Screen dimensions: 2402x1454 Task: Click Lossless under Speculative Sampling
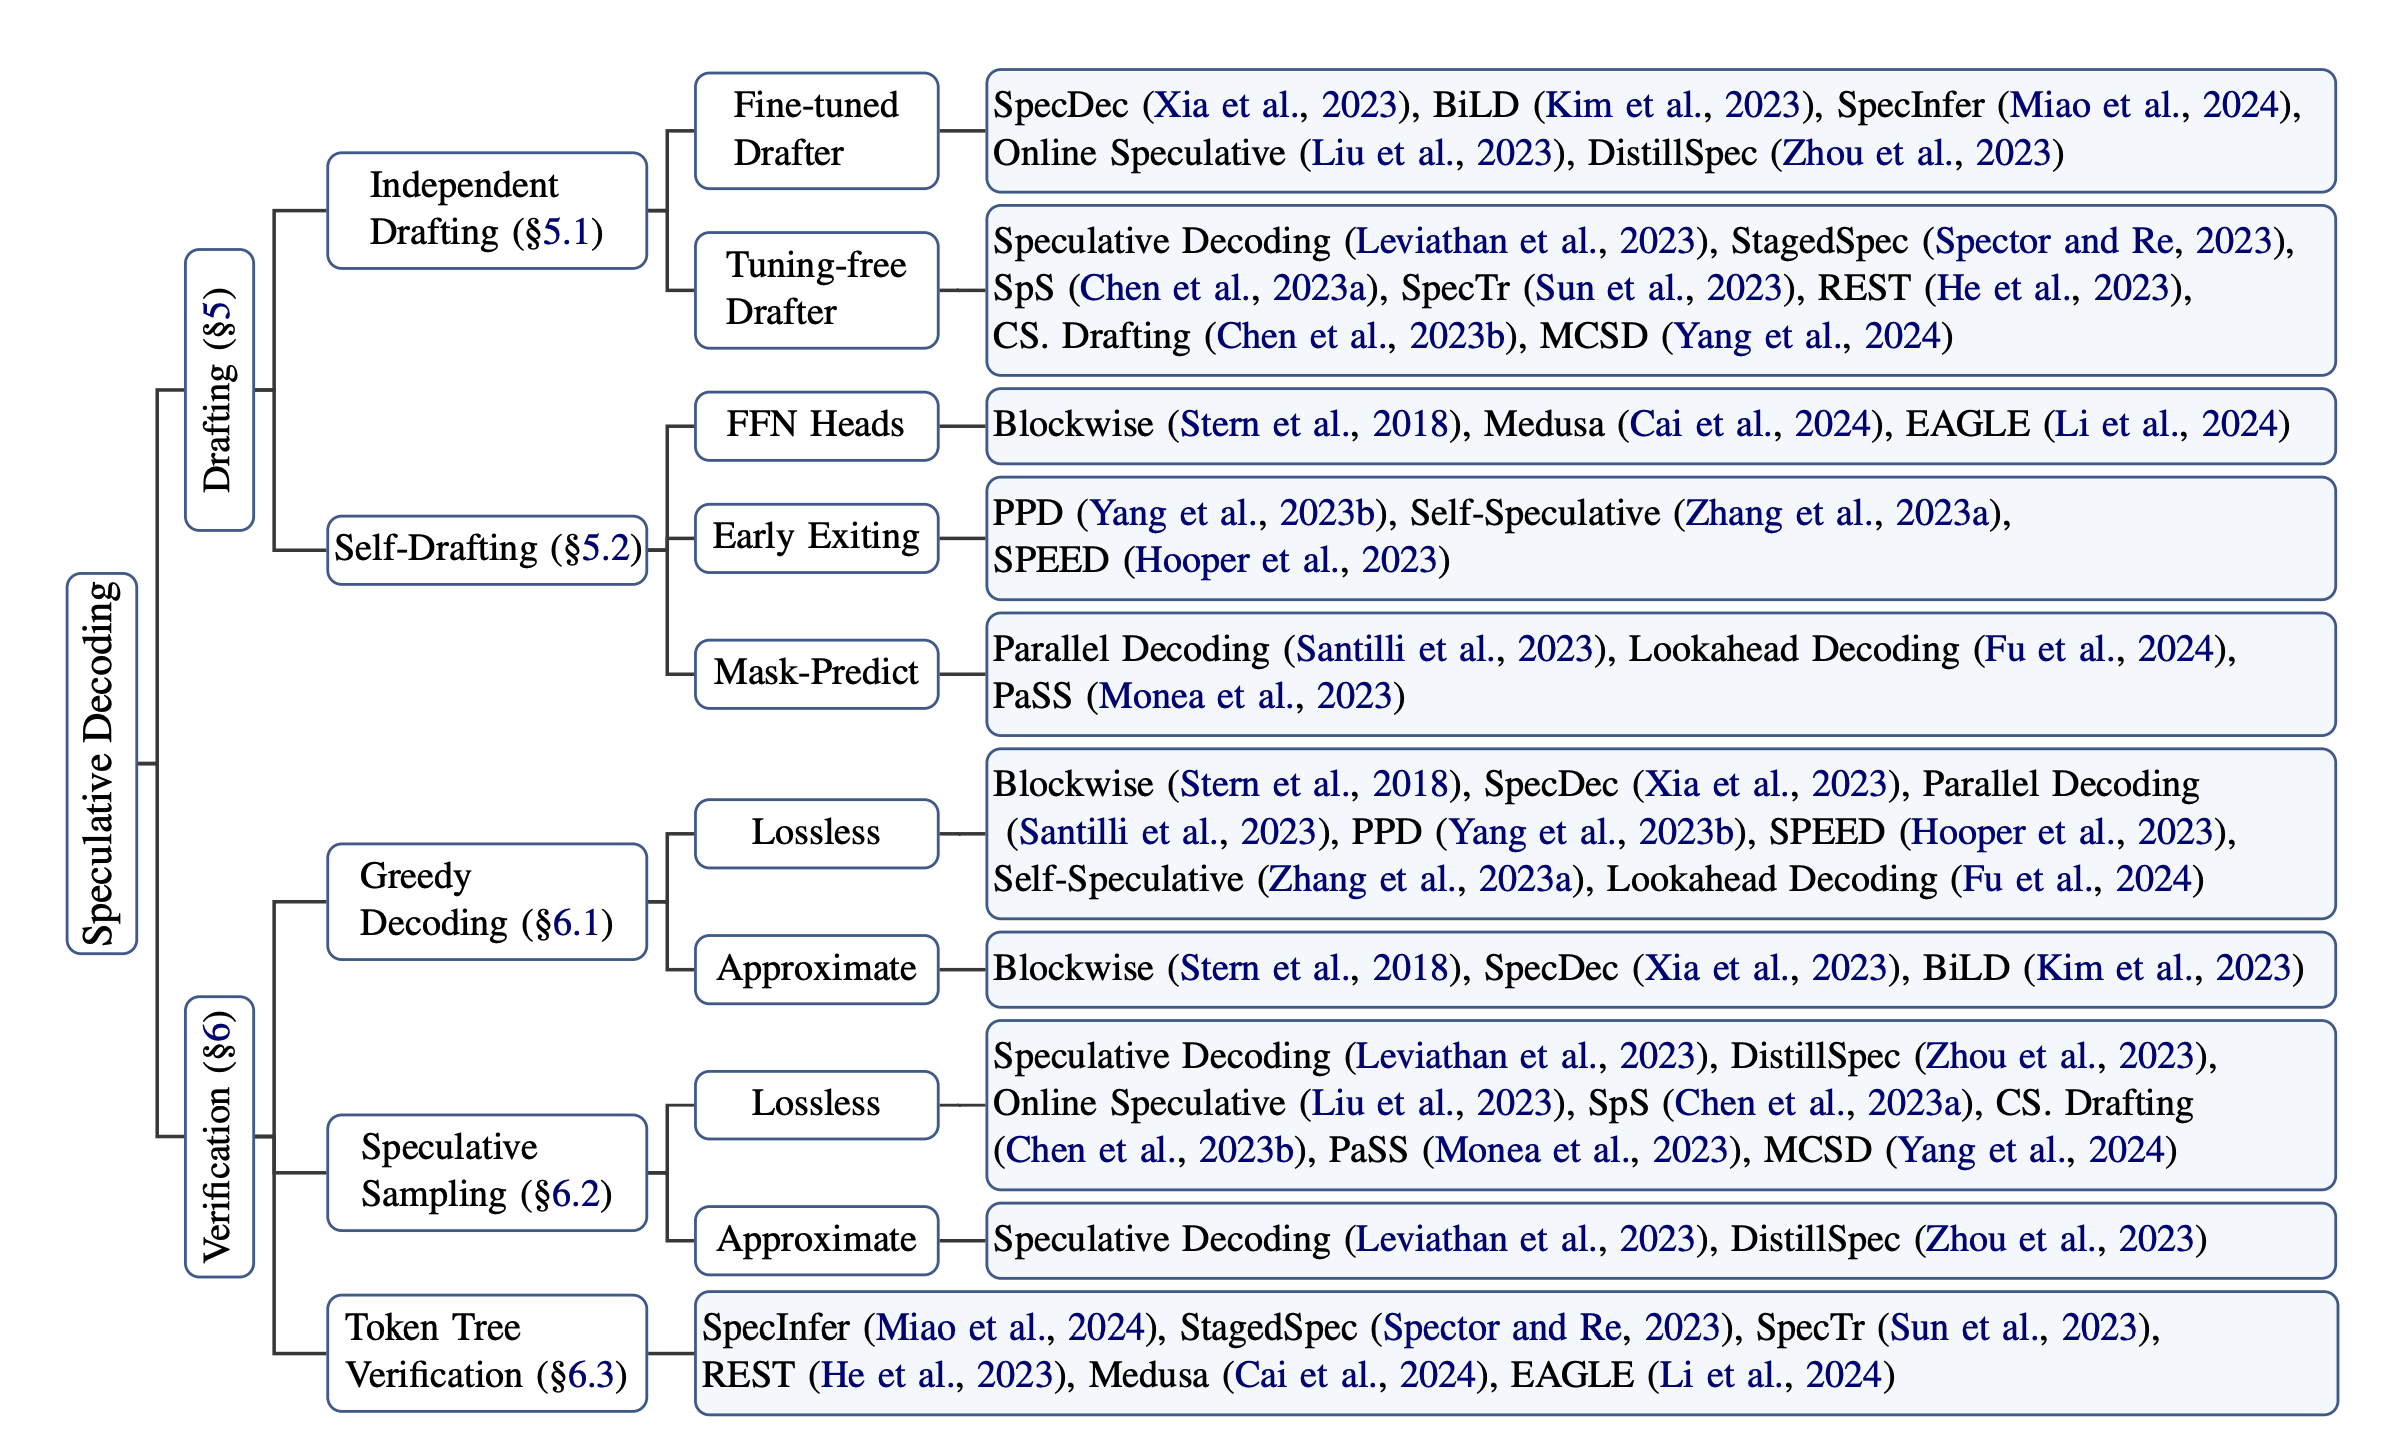816,1104
